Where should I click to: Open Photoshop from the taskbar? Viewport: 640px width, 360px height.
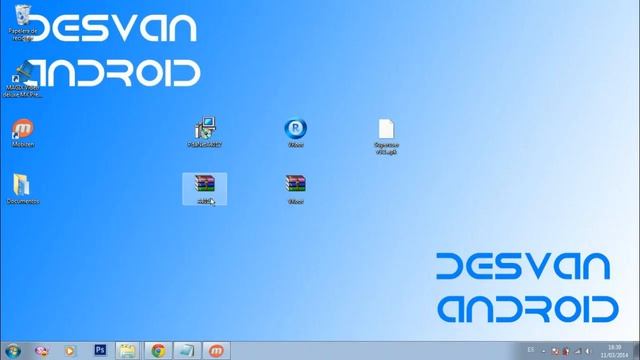coord(100,350)
